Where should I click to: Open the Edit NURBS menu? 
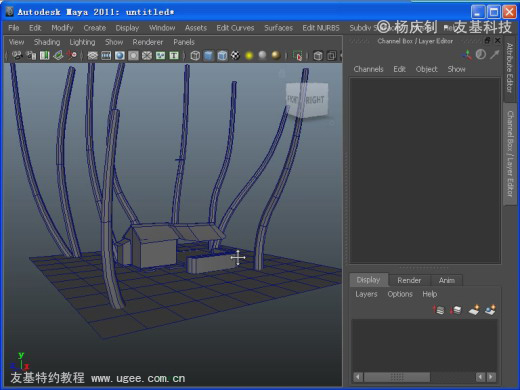click(321, 28)
